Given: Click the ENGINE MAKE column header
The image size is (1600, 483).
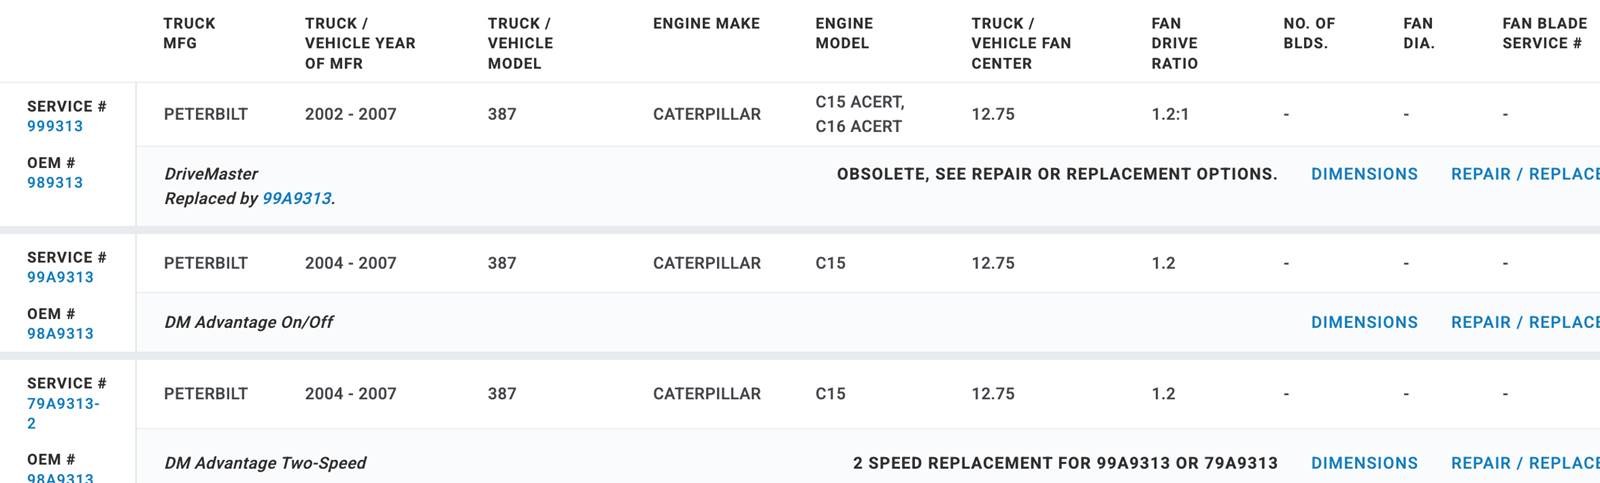Looking at the screenshot, I should point(706,23).
